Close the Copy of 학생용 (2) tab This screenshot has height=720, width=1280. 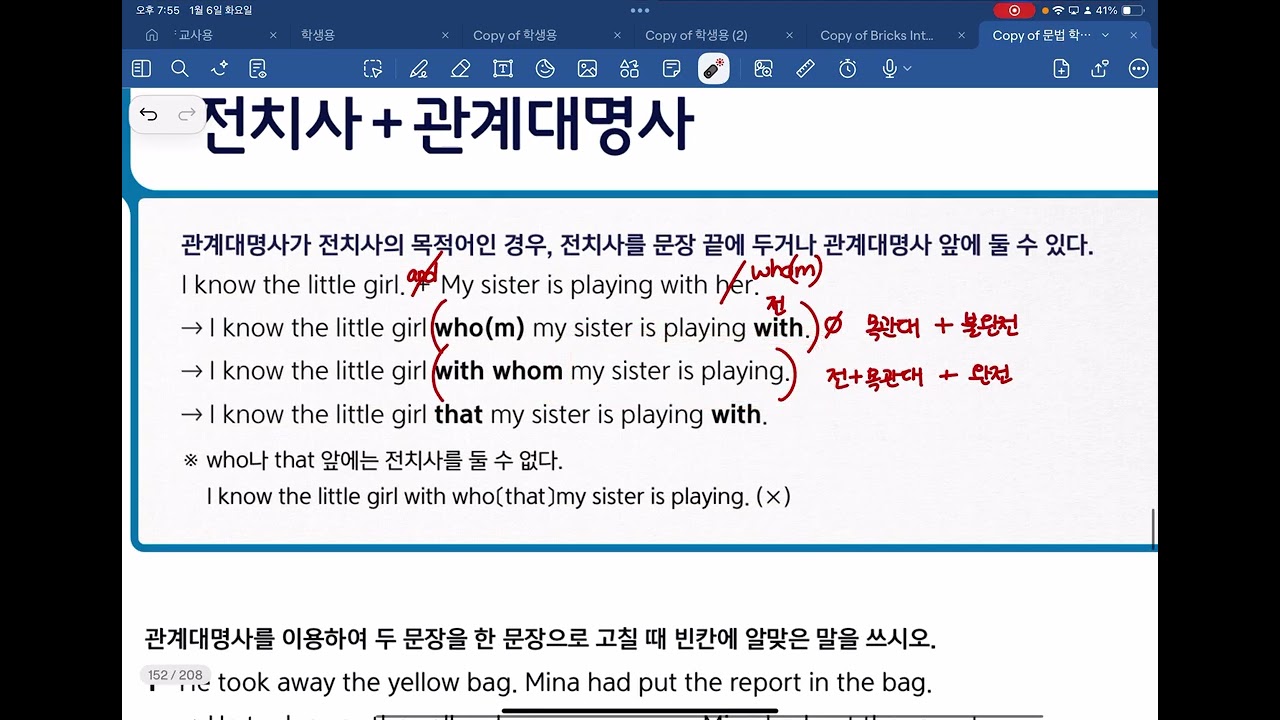(x=789, y=35)
